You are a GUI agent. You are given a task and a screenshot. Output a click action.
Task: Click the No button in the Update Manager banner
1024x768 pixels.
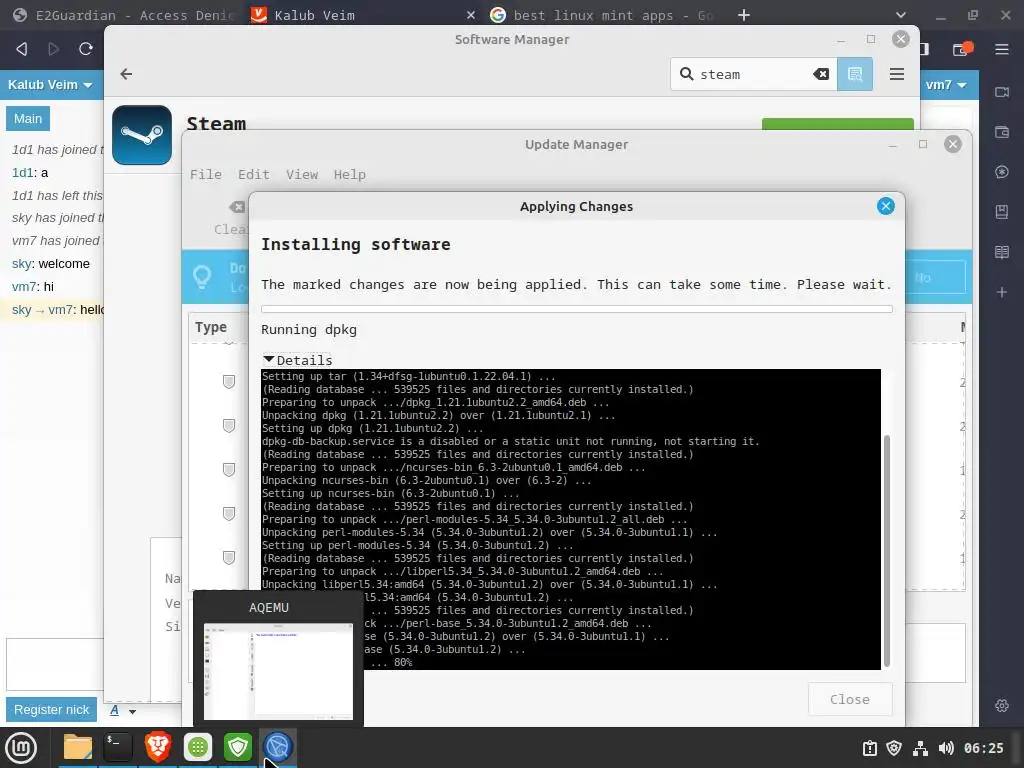click(x=923, y=278)
